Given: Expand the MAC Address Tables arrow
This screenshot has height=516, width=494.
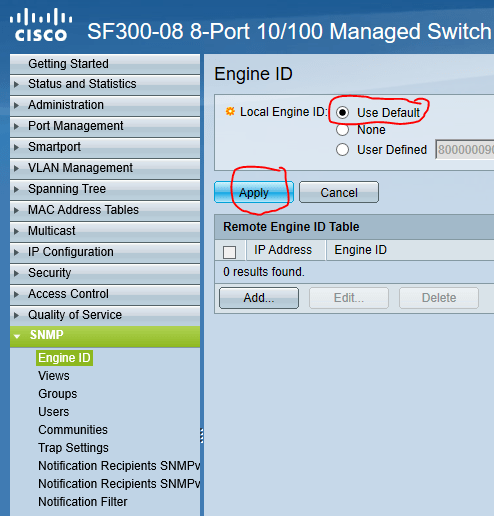Looking at the screenshot, I should [16, 210].
